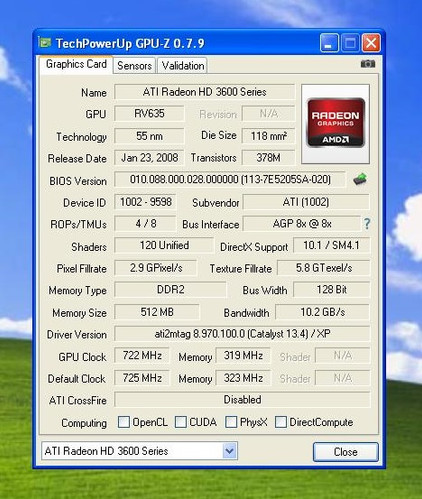Click the Bandwidth value 10.2 GB/s
This screenshot has width=422, height=499.
322,312
